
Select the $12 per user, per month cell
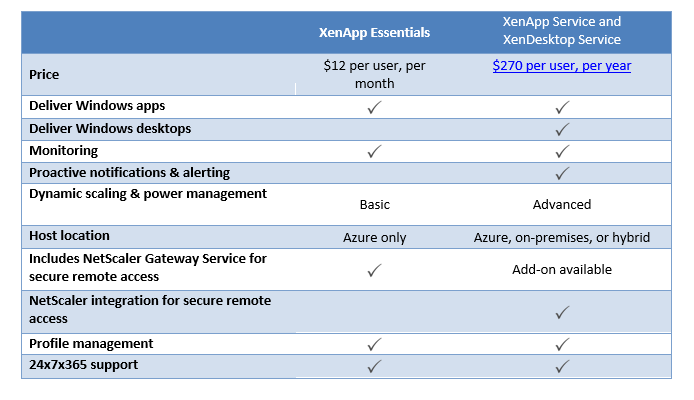click(x=374, y=75)
